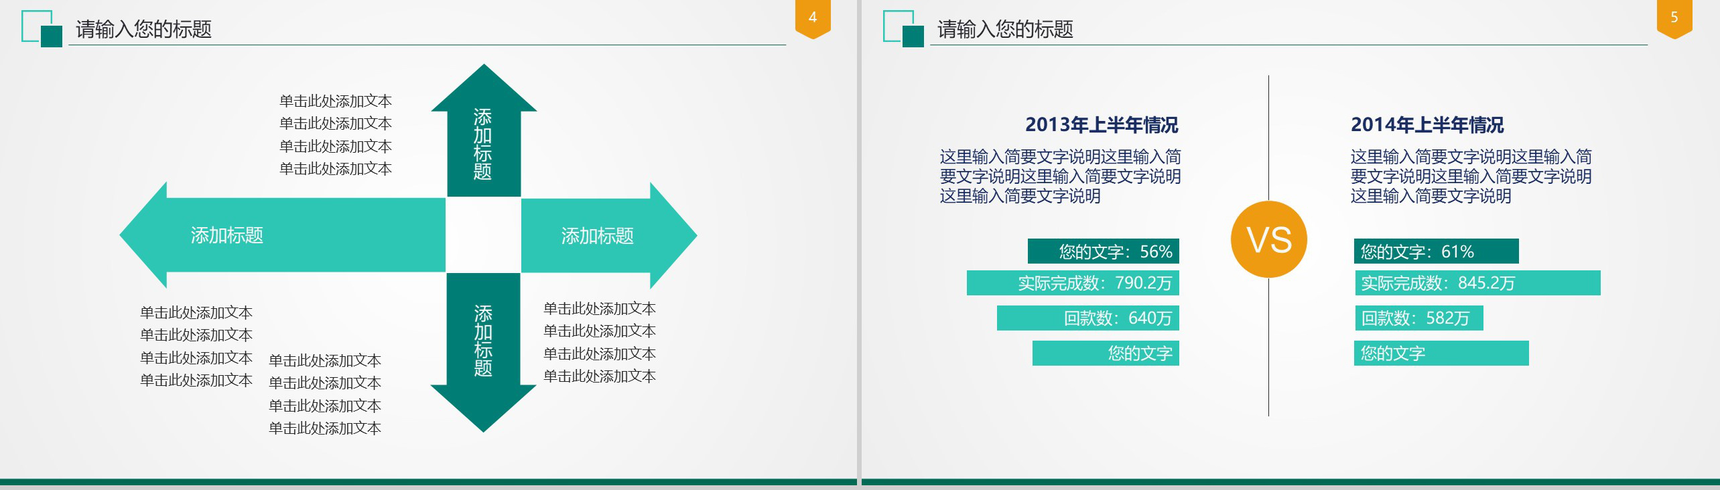
Task: Click the description paragraph under 2014年上半年情况
Action: tap(1471, 176)
